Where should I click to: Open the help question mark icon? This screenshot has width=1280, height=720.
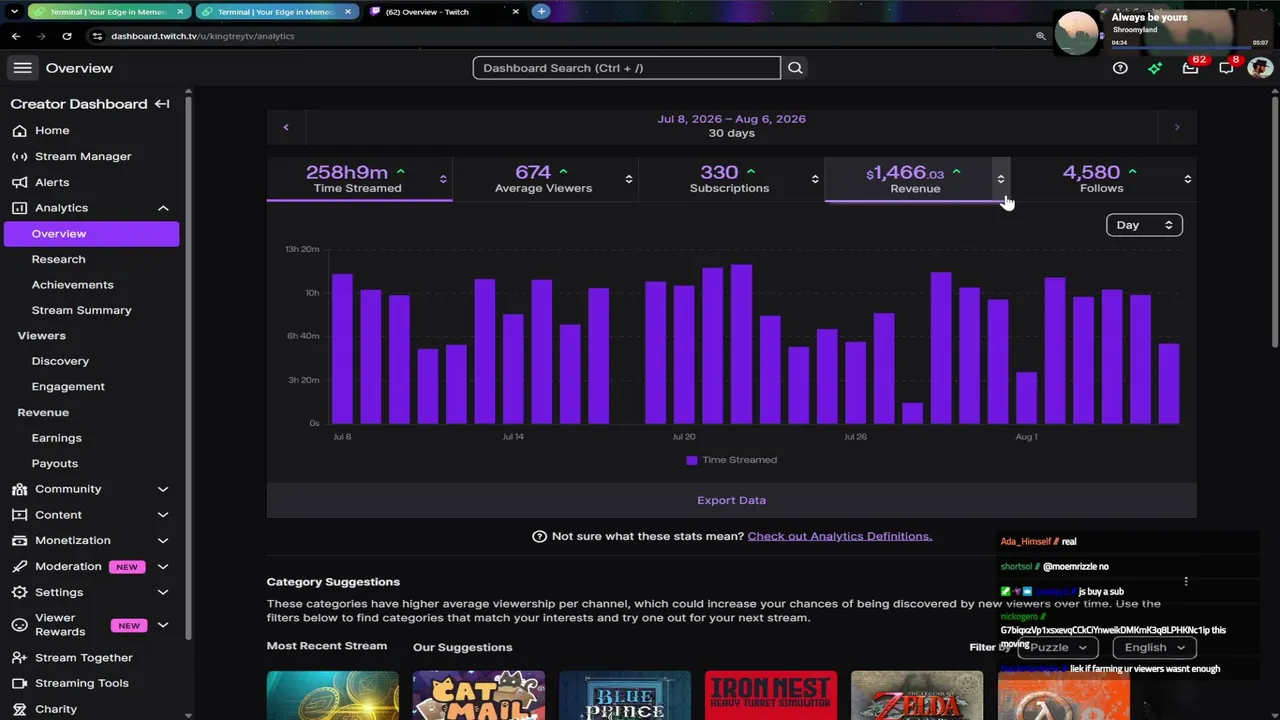1120,68
